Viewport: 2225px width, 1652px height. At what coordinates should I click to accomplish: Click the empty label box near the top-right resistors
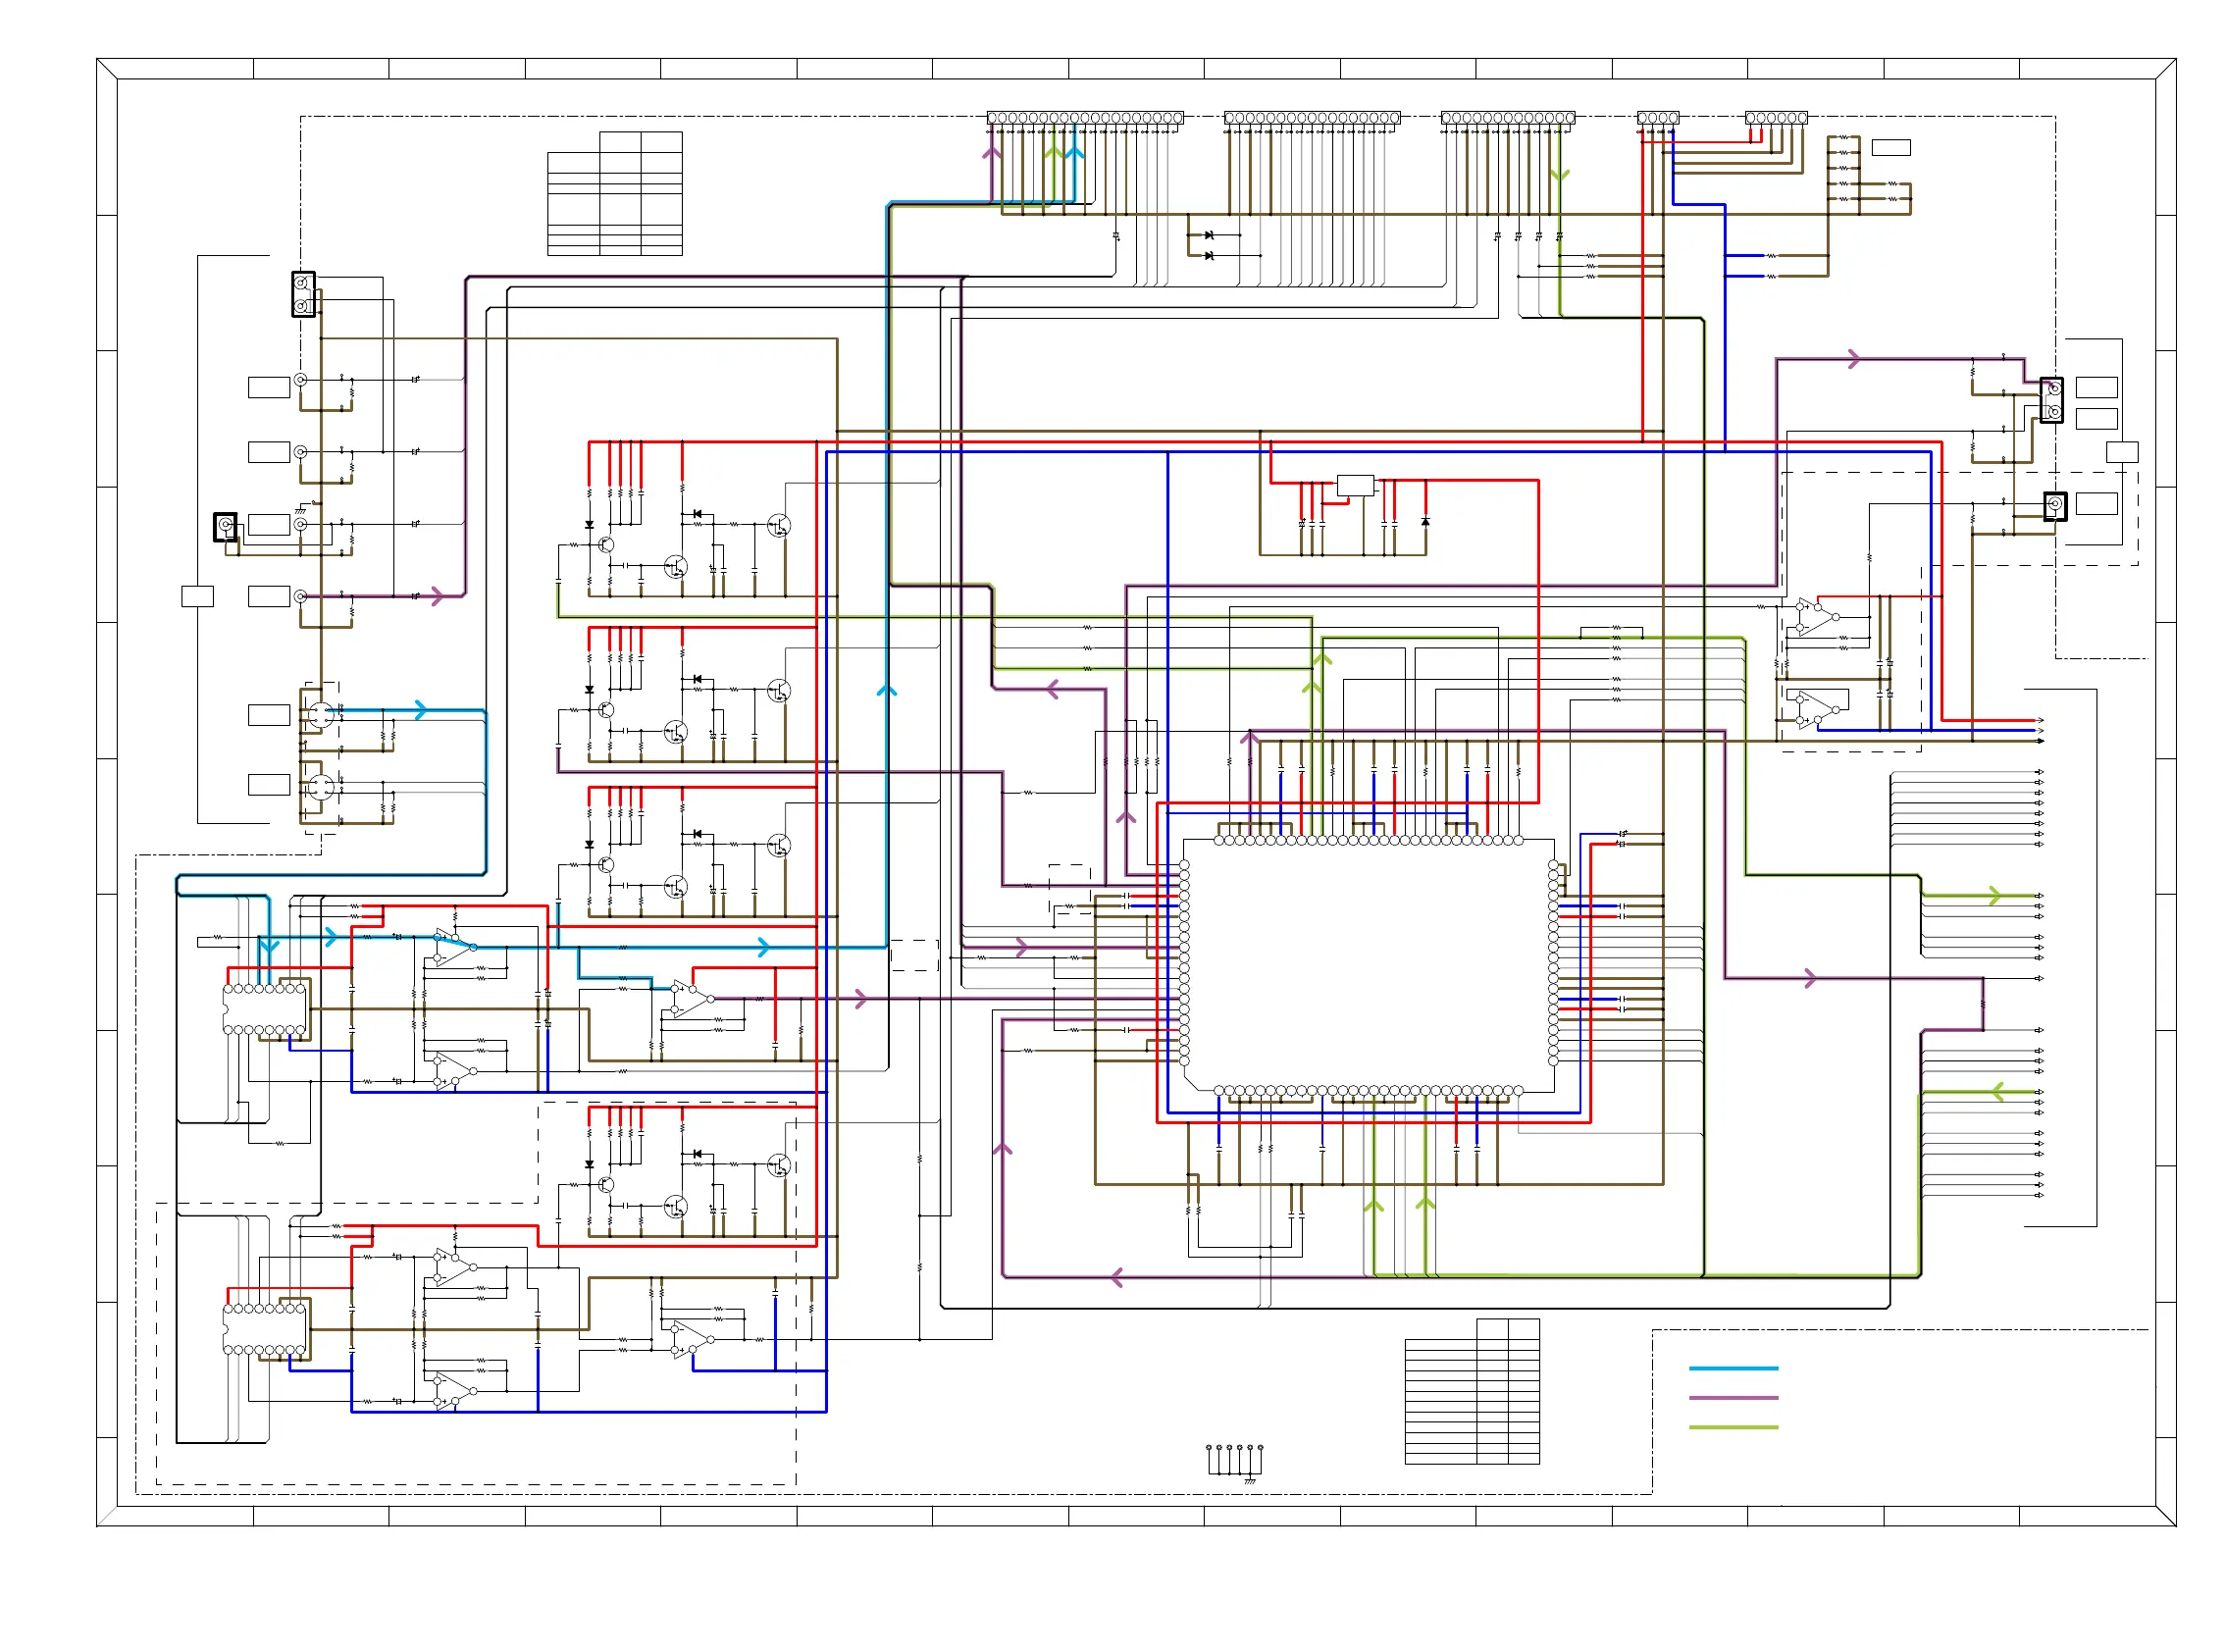pos(1891,147)
